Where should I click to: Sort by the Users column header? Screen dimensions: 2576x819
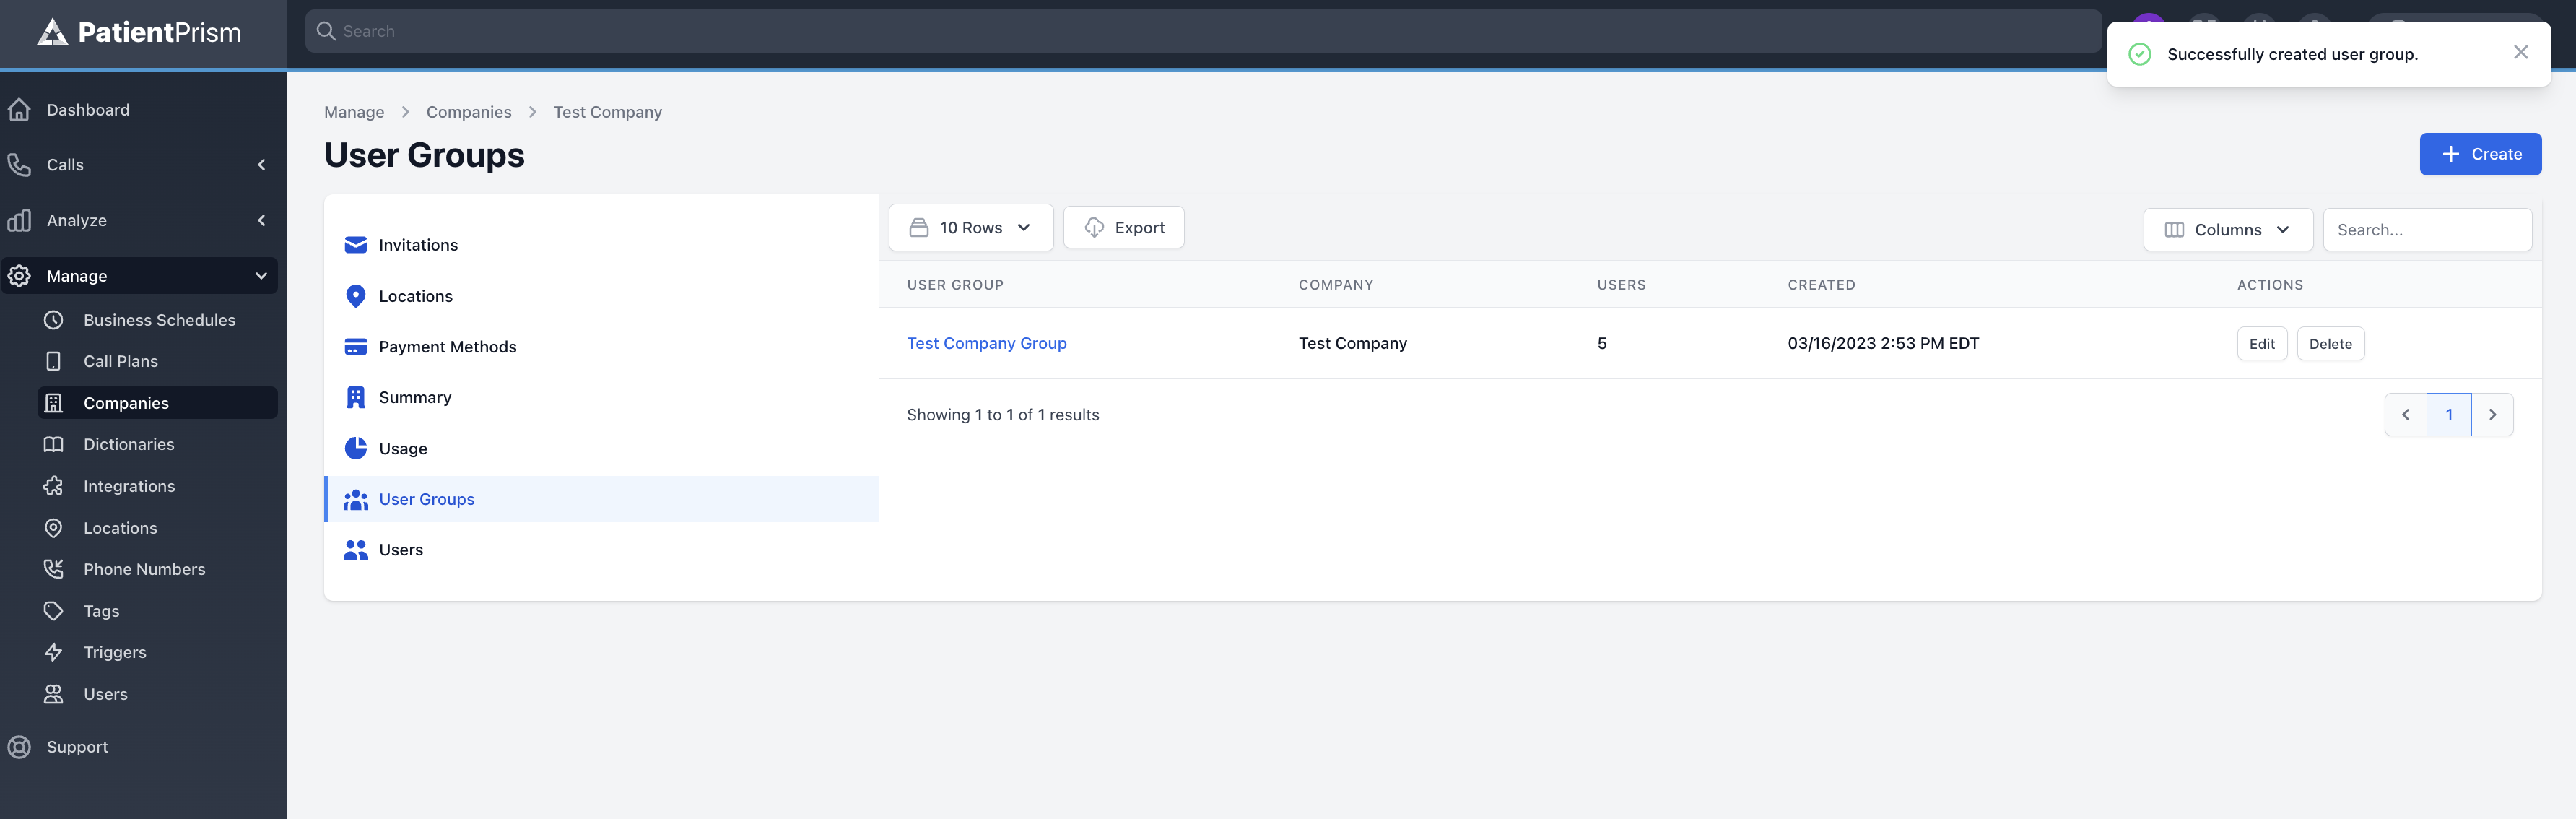1621,285
